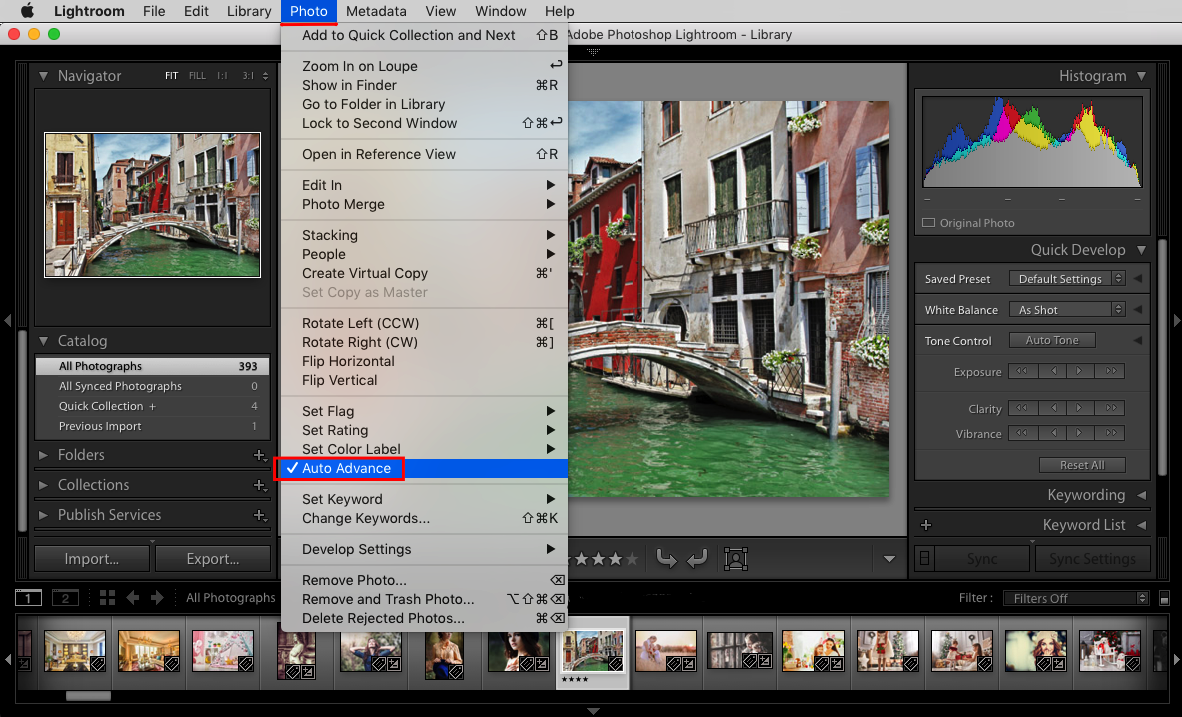The height and width of the screenshot is (717, 1182).
Task: Open the Filter dropdown Filters Off
Action: [x=1076, y=598]
